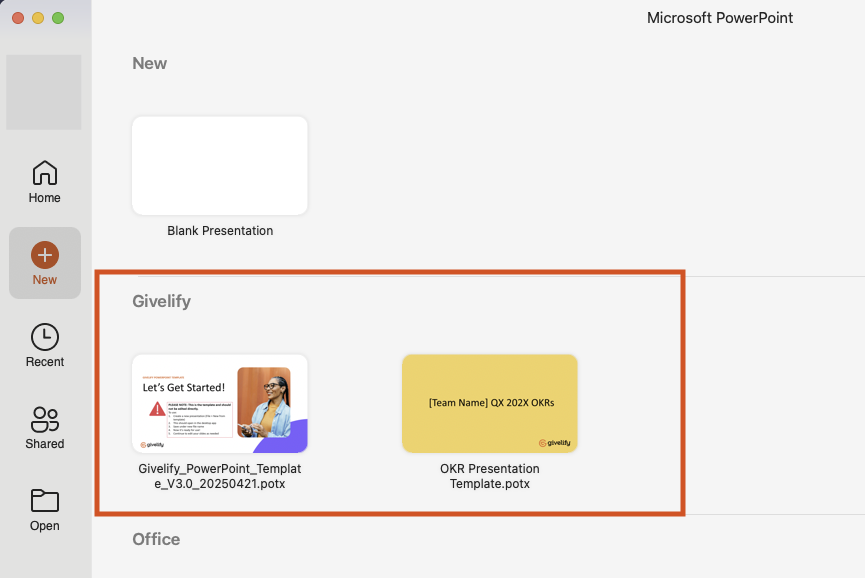Click the Open folder icon in sidebar
The image size is (865, 578).
[45, 500]
